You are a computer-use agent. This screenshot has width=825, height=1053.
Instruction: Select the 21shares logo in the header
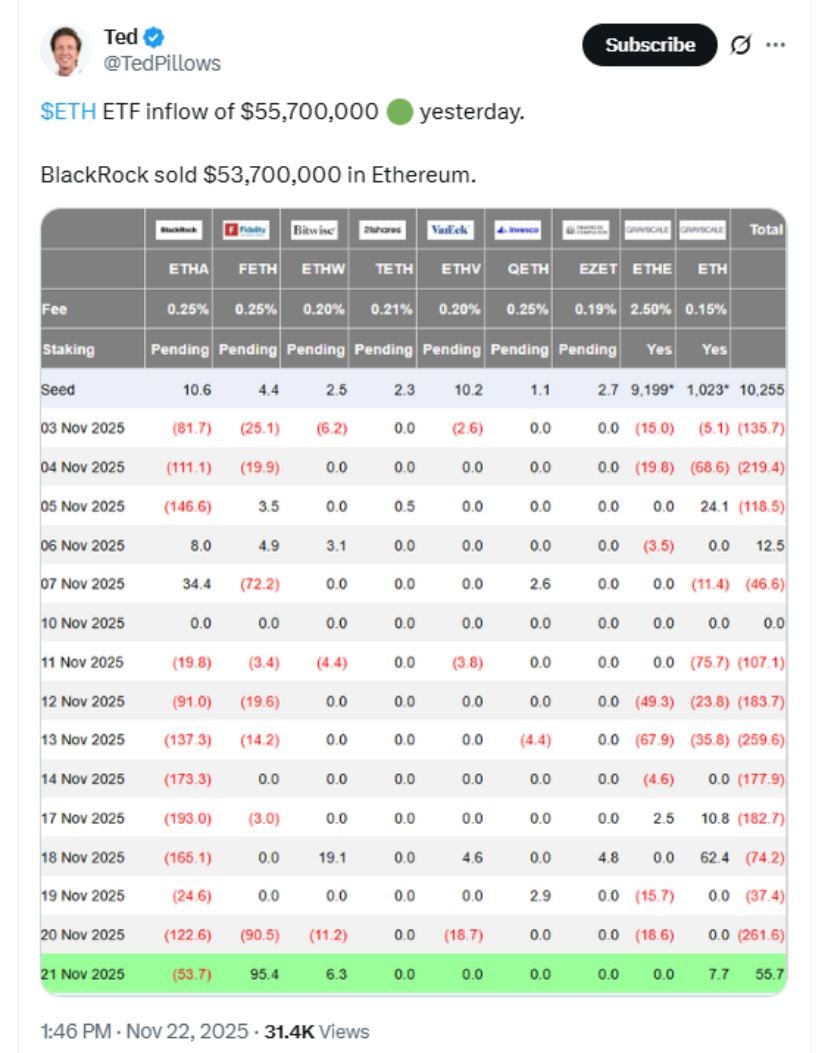tap(382, 230)
